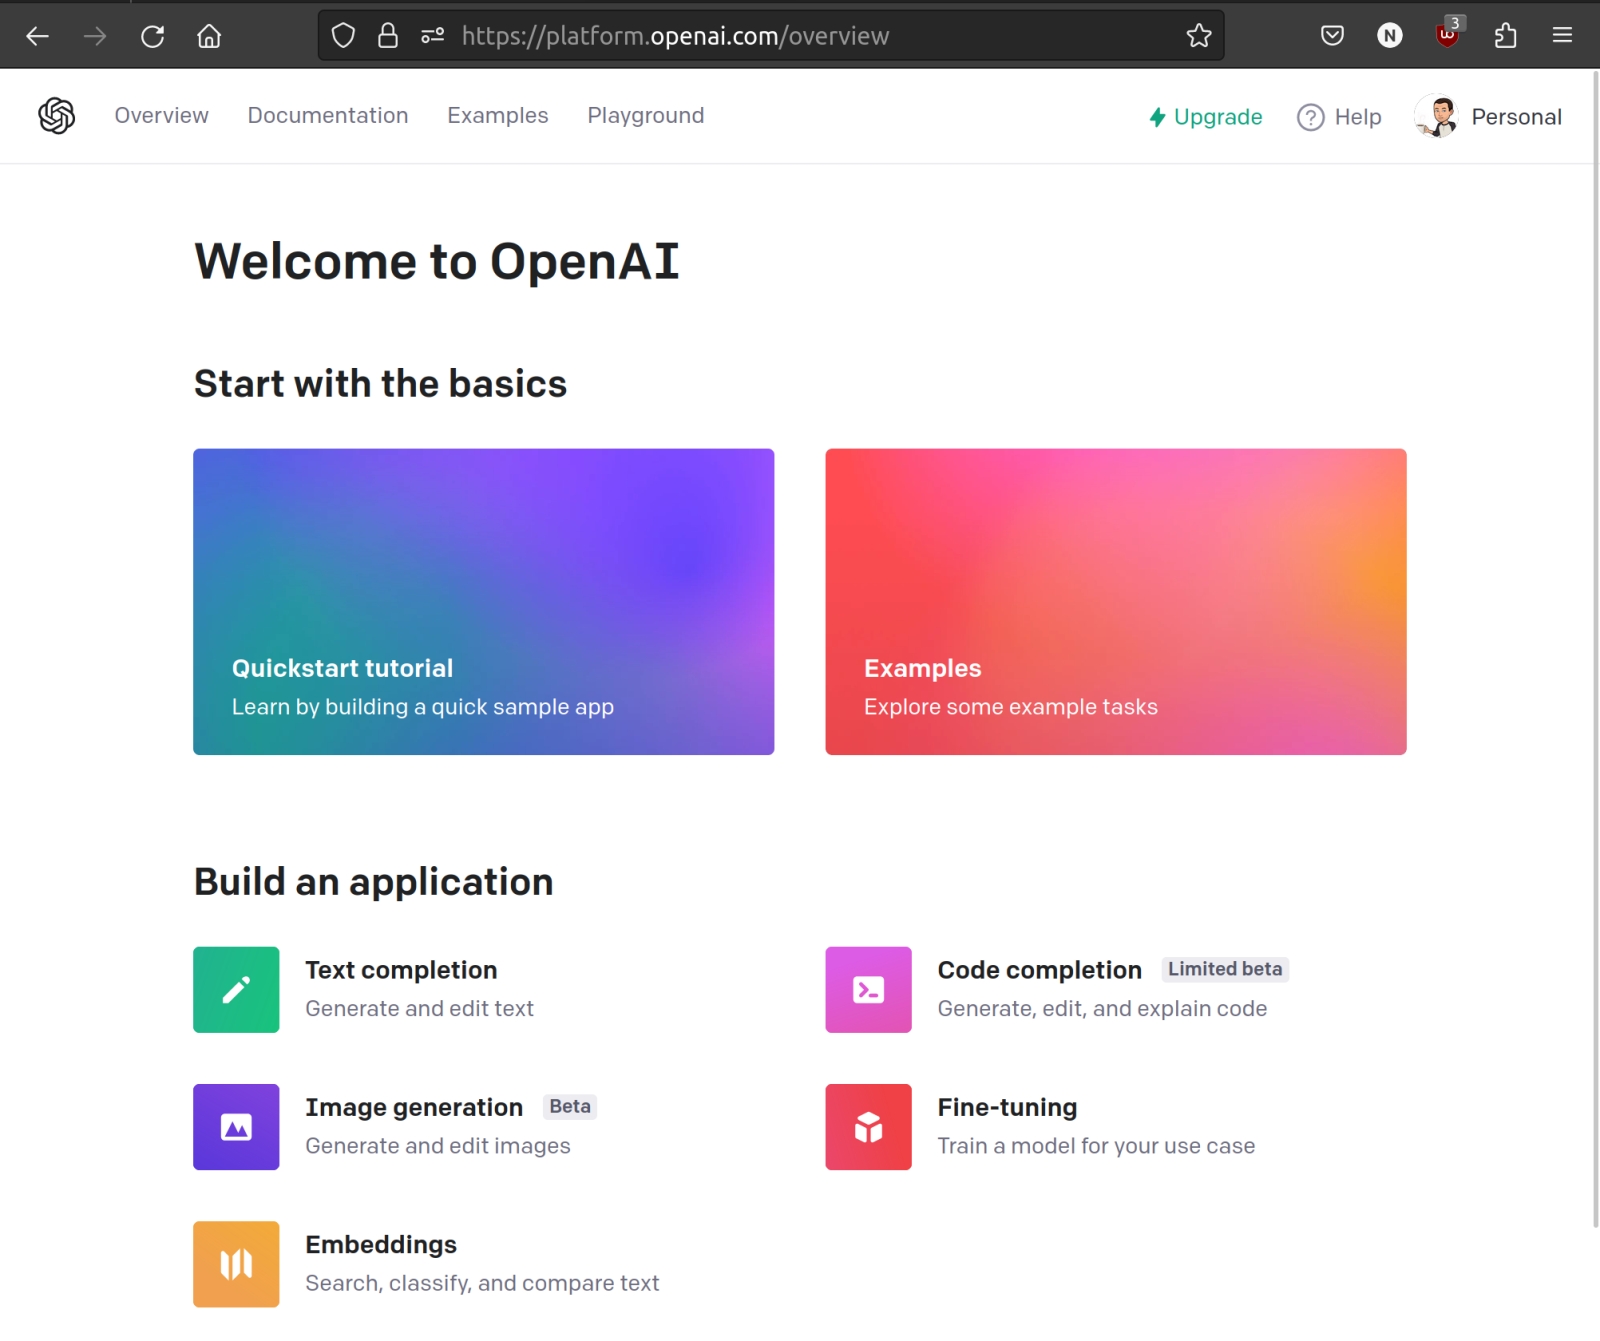1600x1341 pixels.
Task: Open Firefox hamburger menu
Action: click(1562, 36)
